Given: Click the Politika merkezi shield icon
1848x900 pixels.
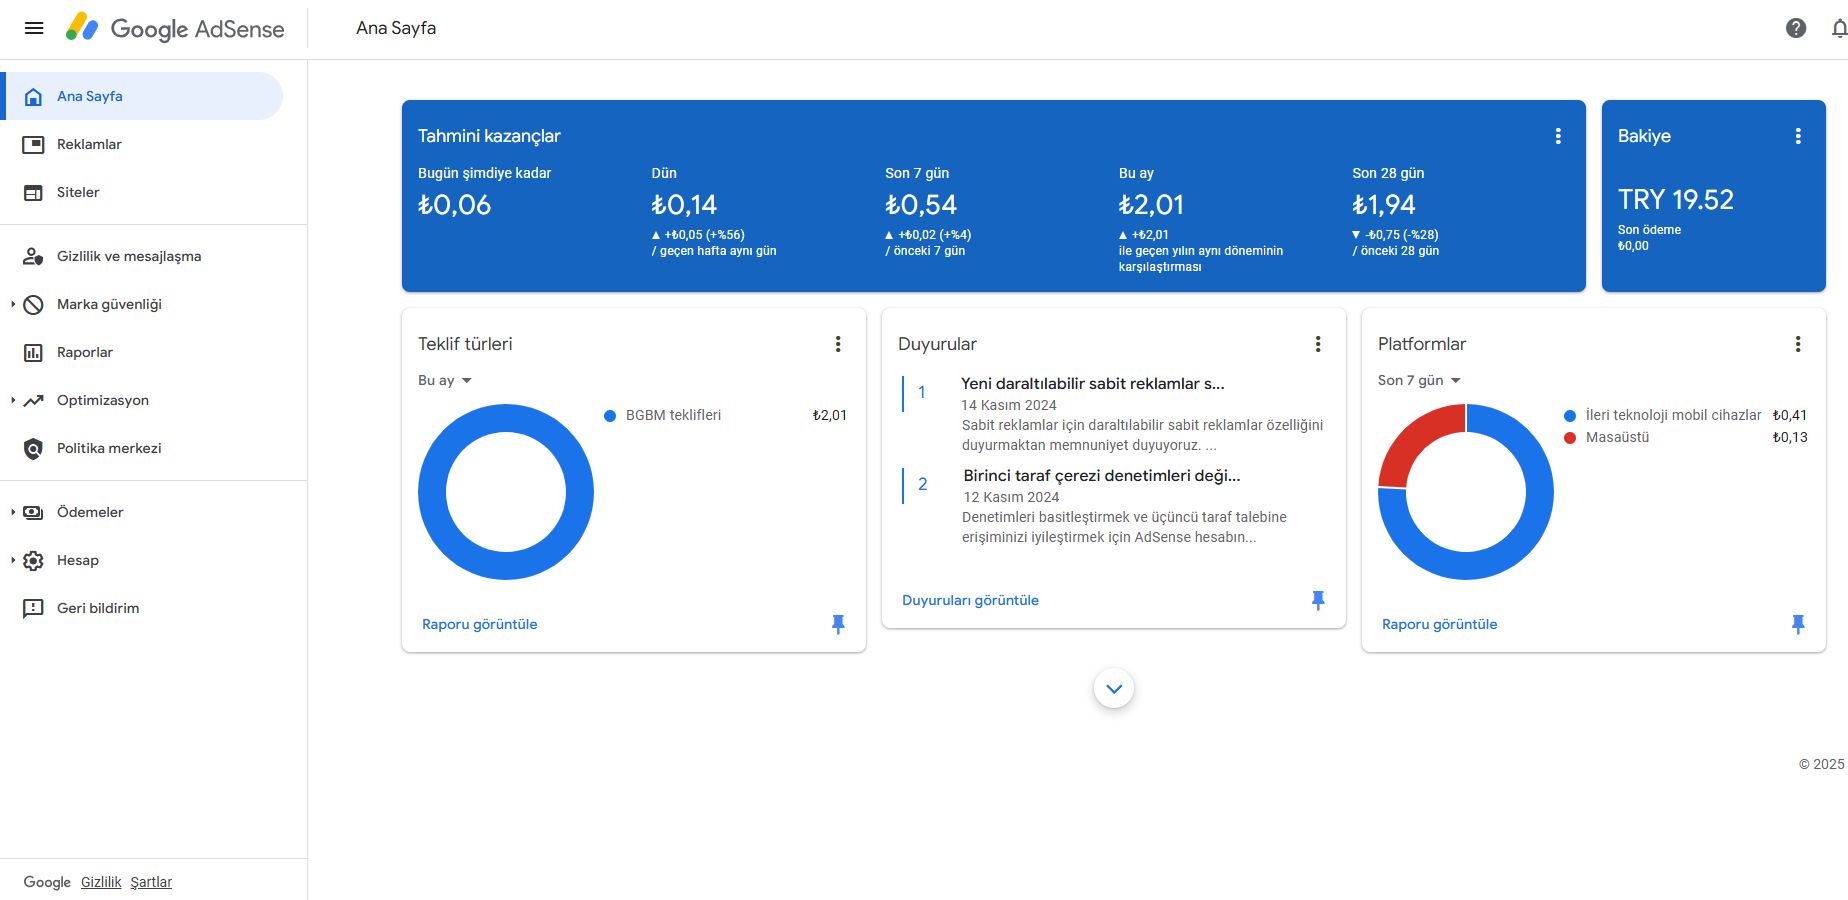Looking at the screenshot, I should [x=33, y=448].
